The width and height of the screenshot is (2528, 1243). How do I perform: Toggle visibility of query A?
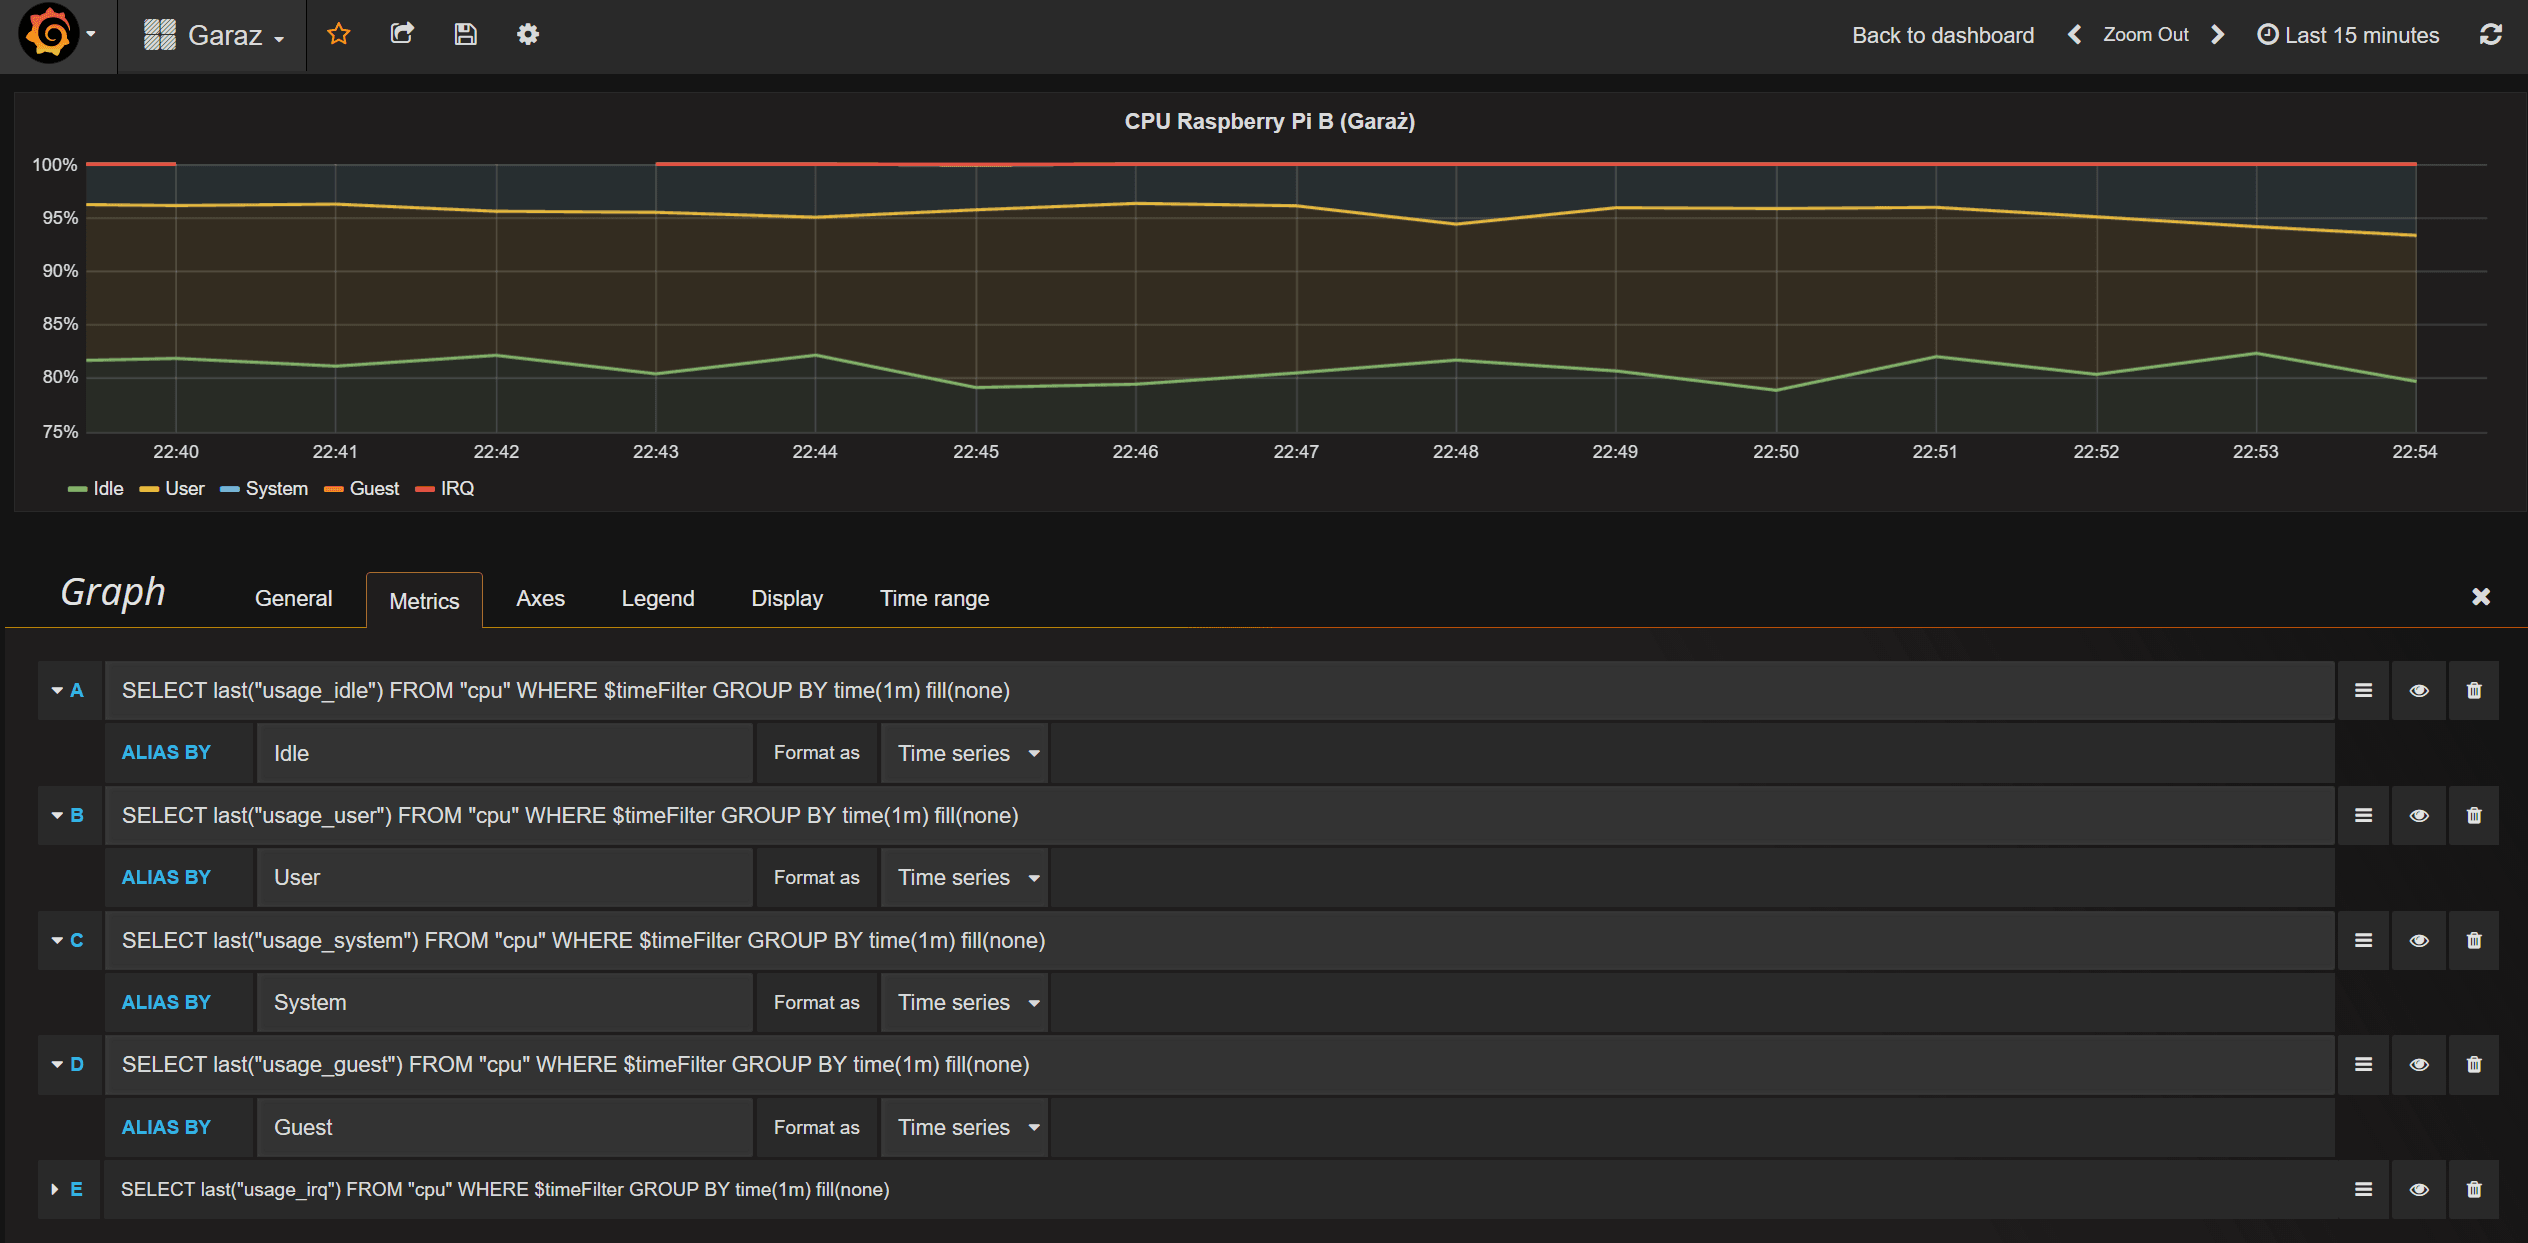[x=2419, y=690]
